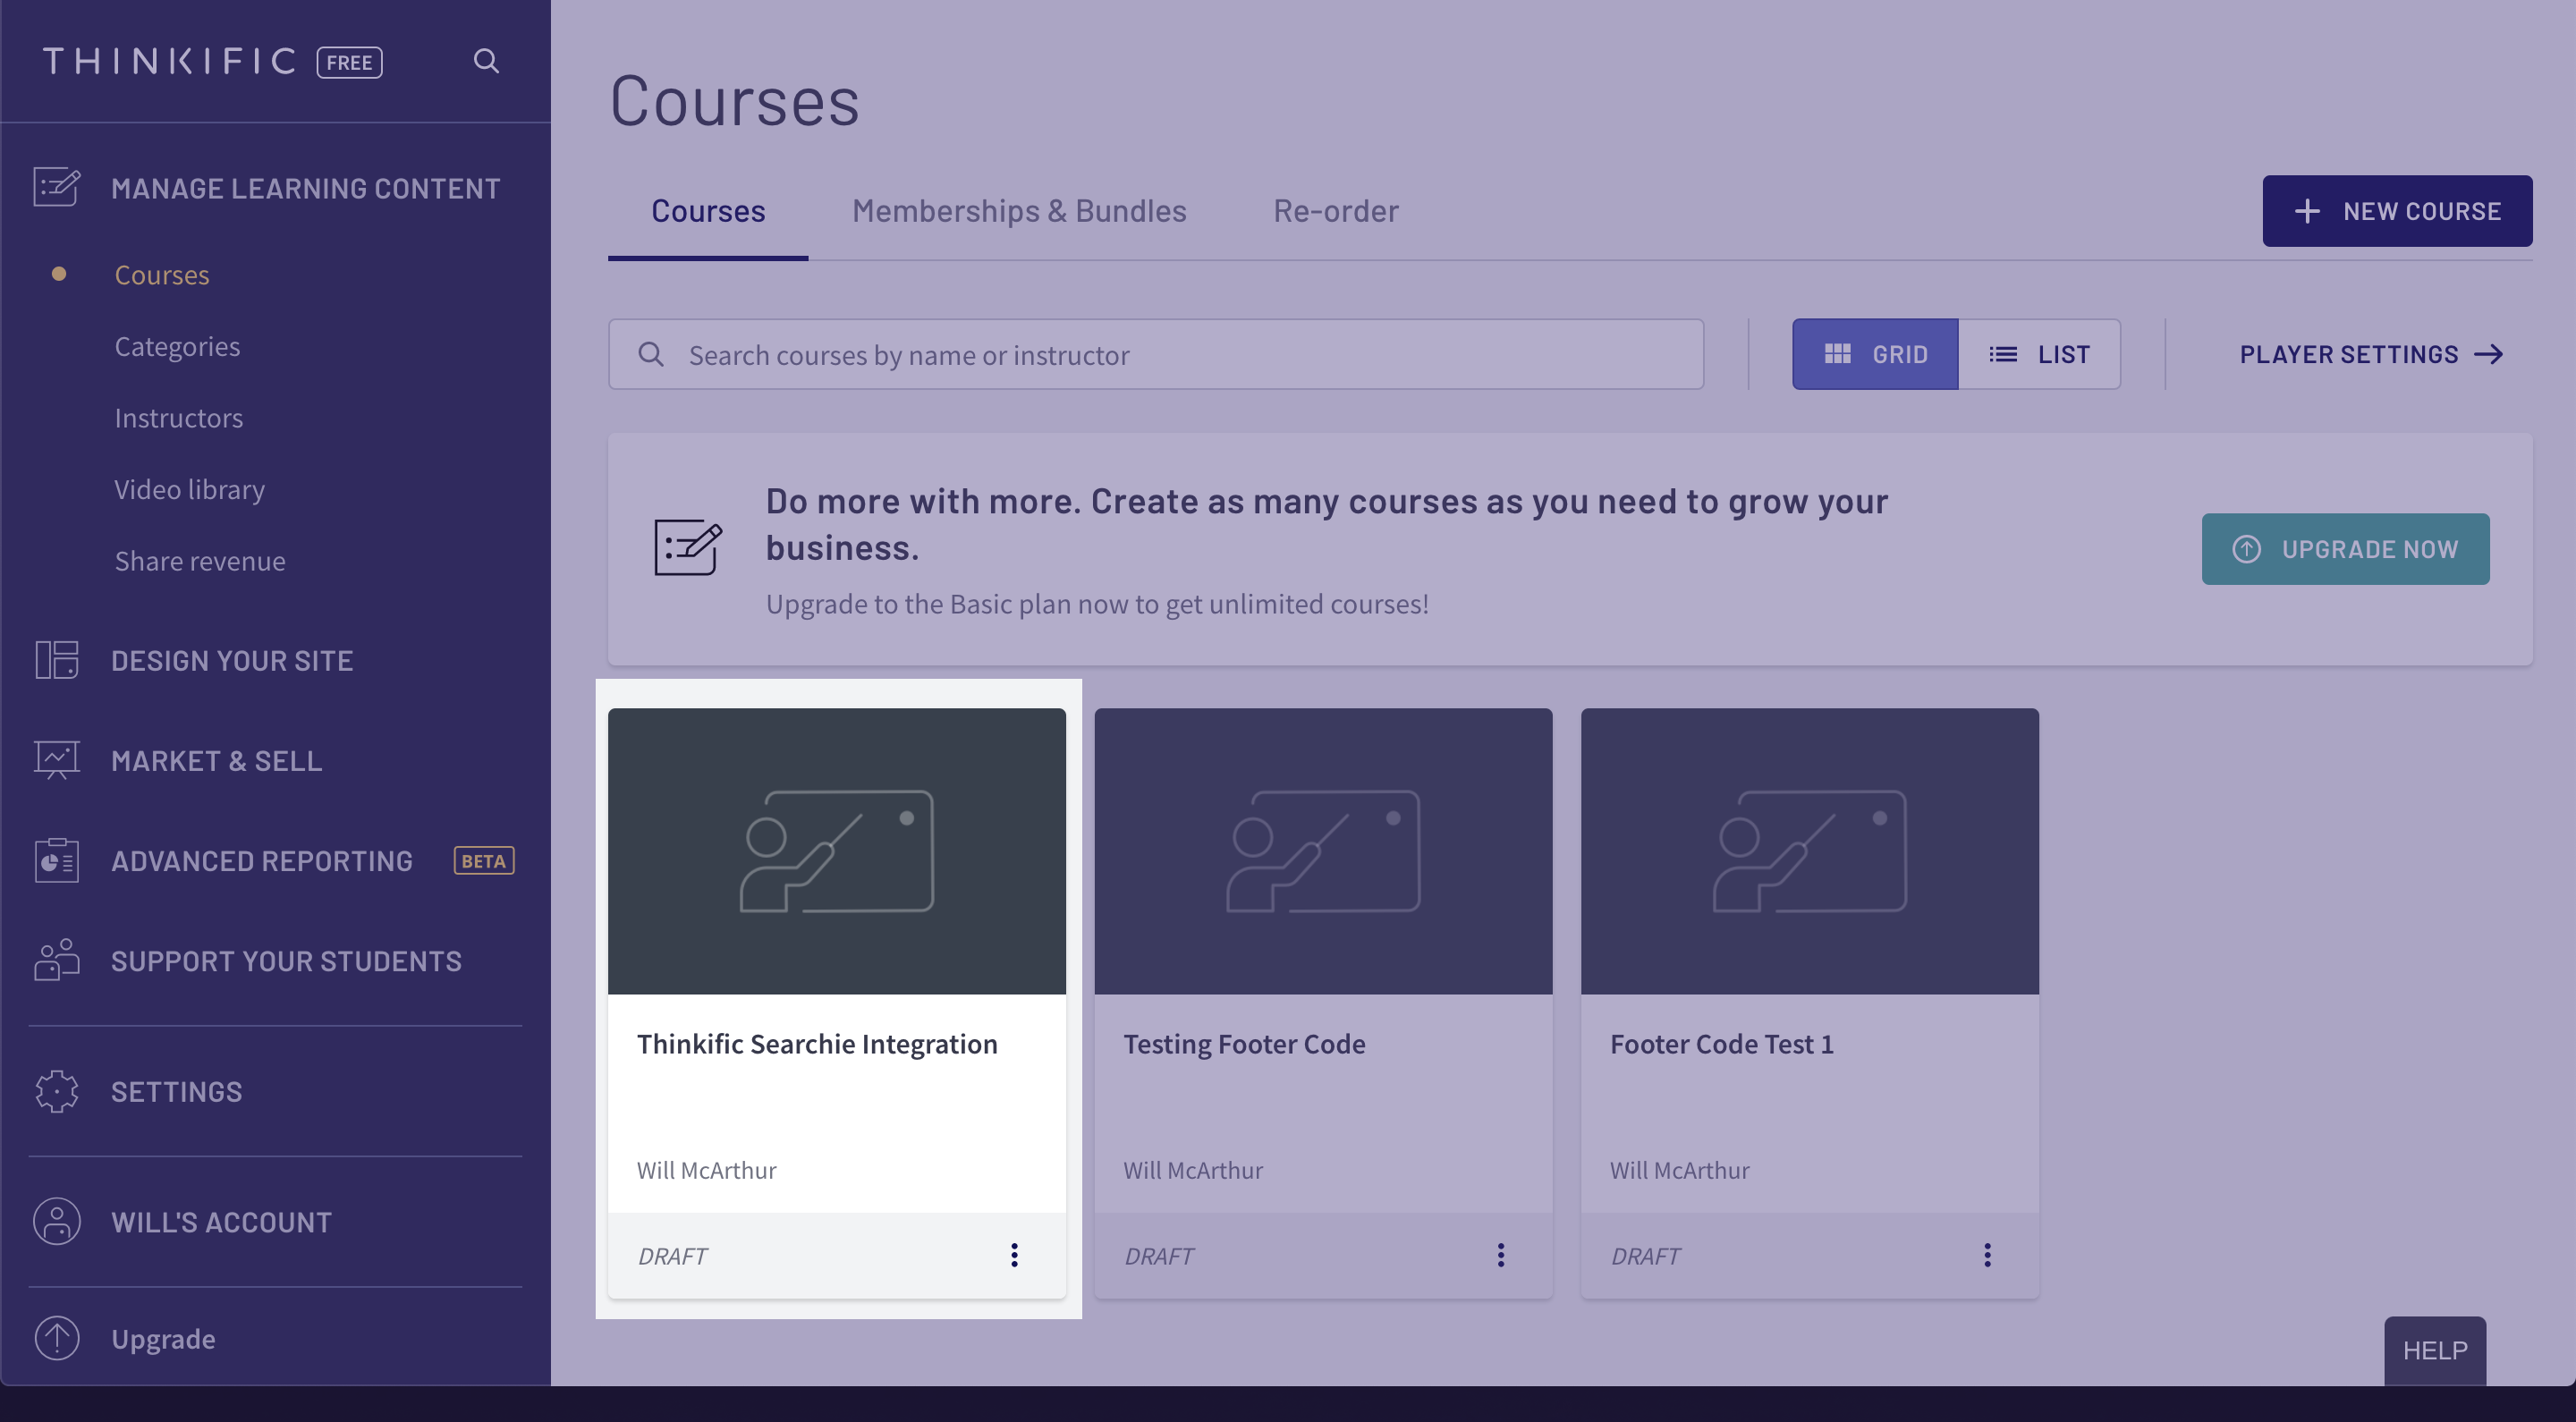This screenshot has height=1422, width=2576.
Task: Expand Support Your Students section
Action: 286,961
